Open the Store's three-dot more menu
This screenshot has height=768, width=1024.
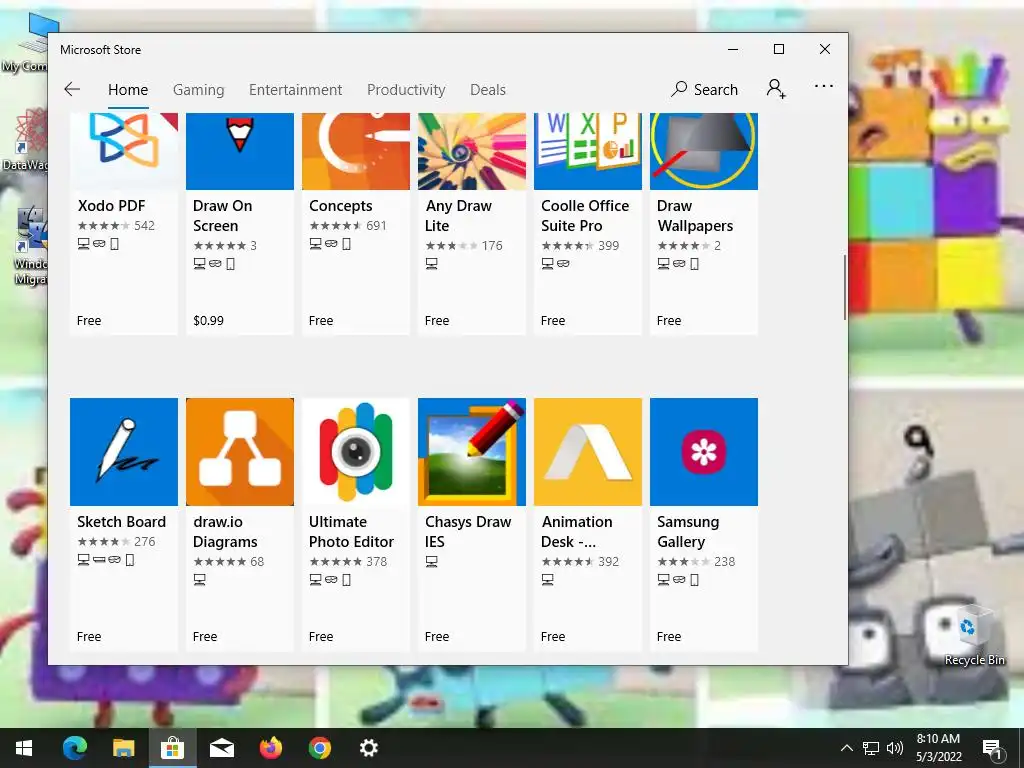pyautogui.click(x=824, y=86)
